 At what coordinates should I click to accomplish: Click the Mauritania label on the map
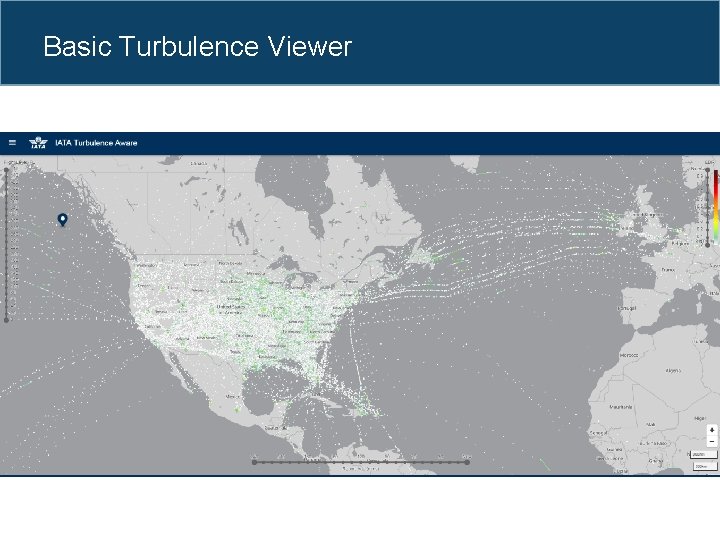pyautogui.click(x=620, y=407)
